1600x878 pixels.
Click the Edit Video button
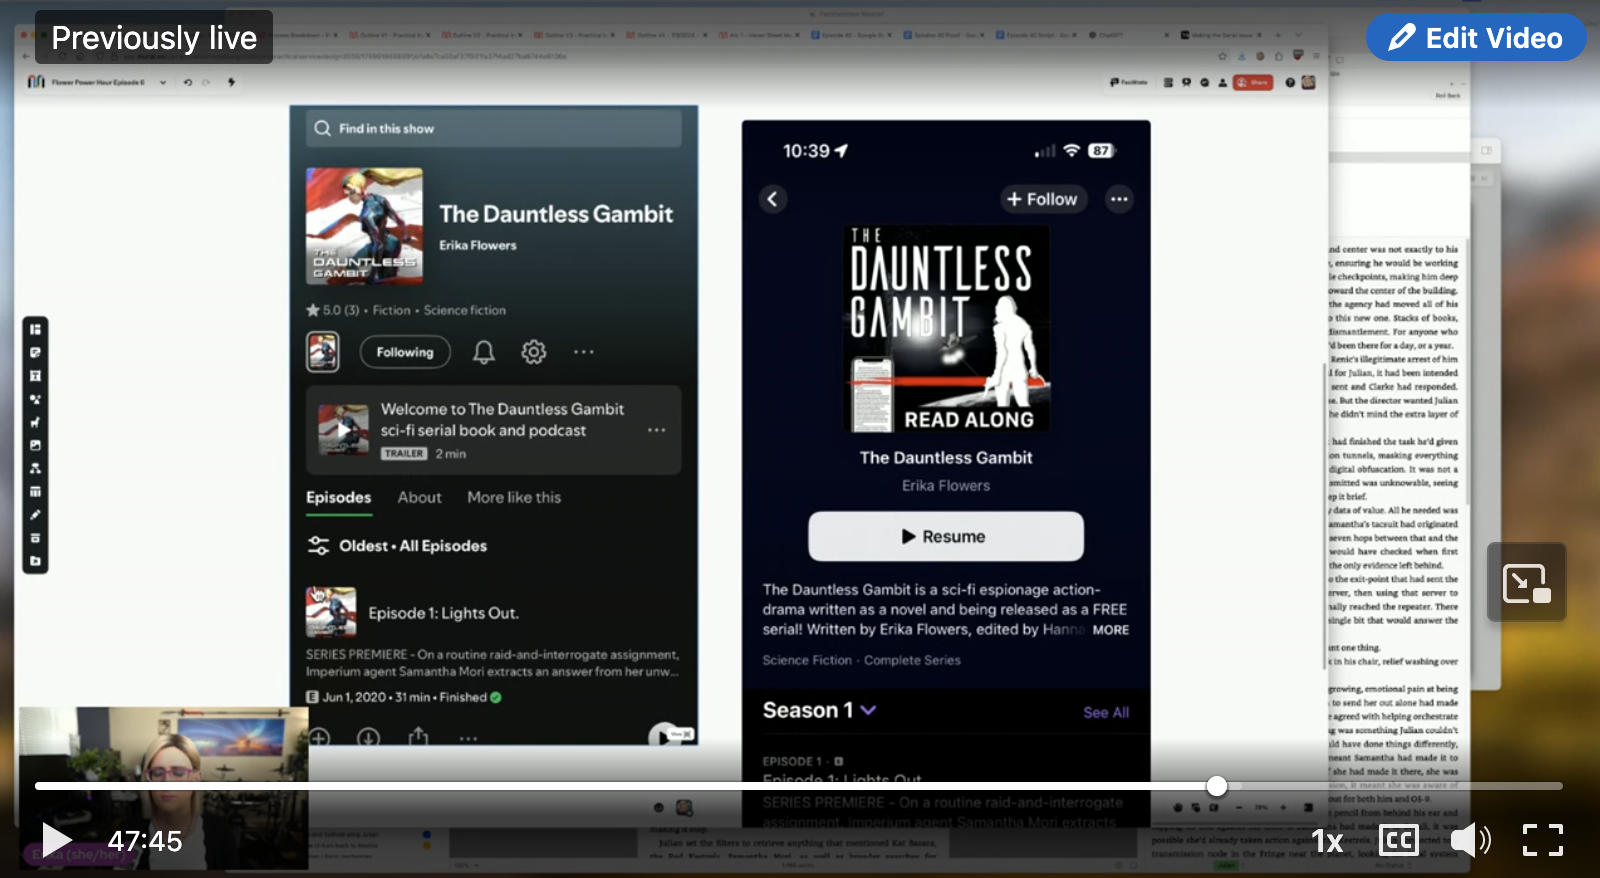click(1476, 38)
